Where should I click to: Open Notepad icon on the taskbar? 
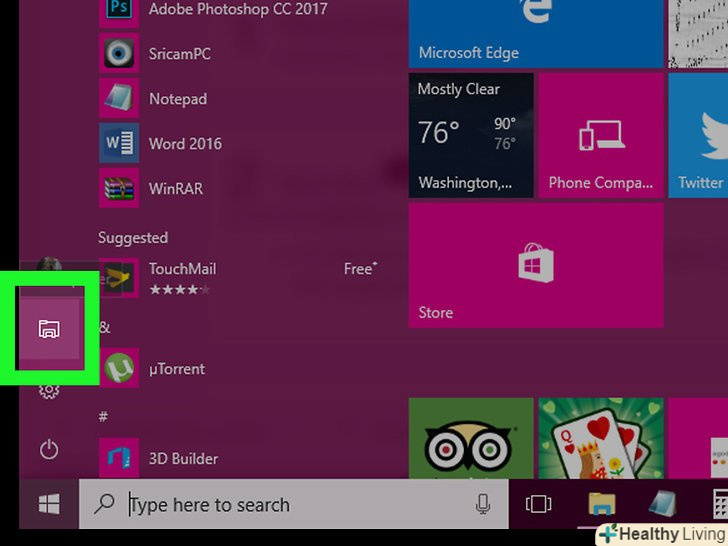pos(665,504)
